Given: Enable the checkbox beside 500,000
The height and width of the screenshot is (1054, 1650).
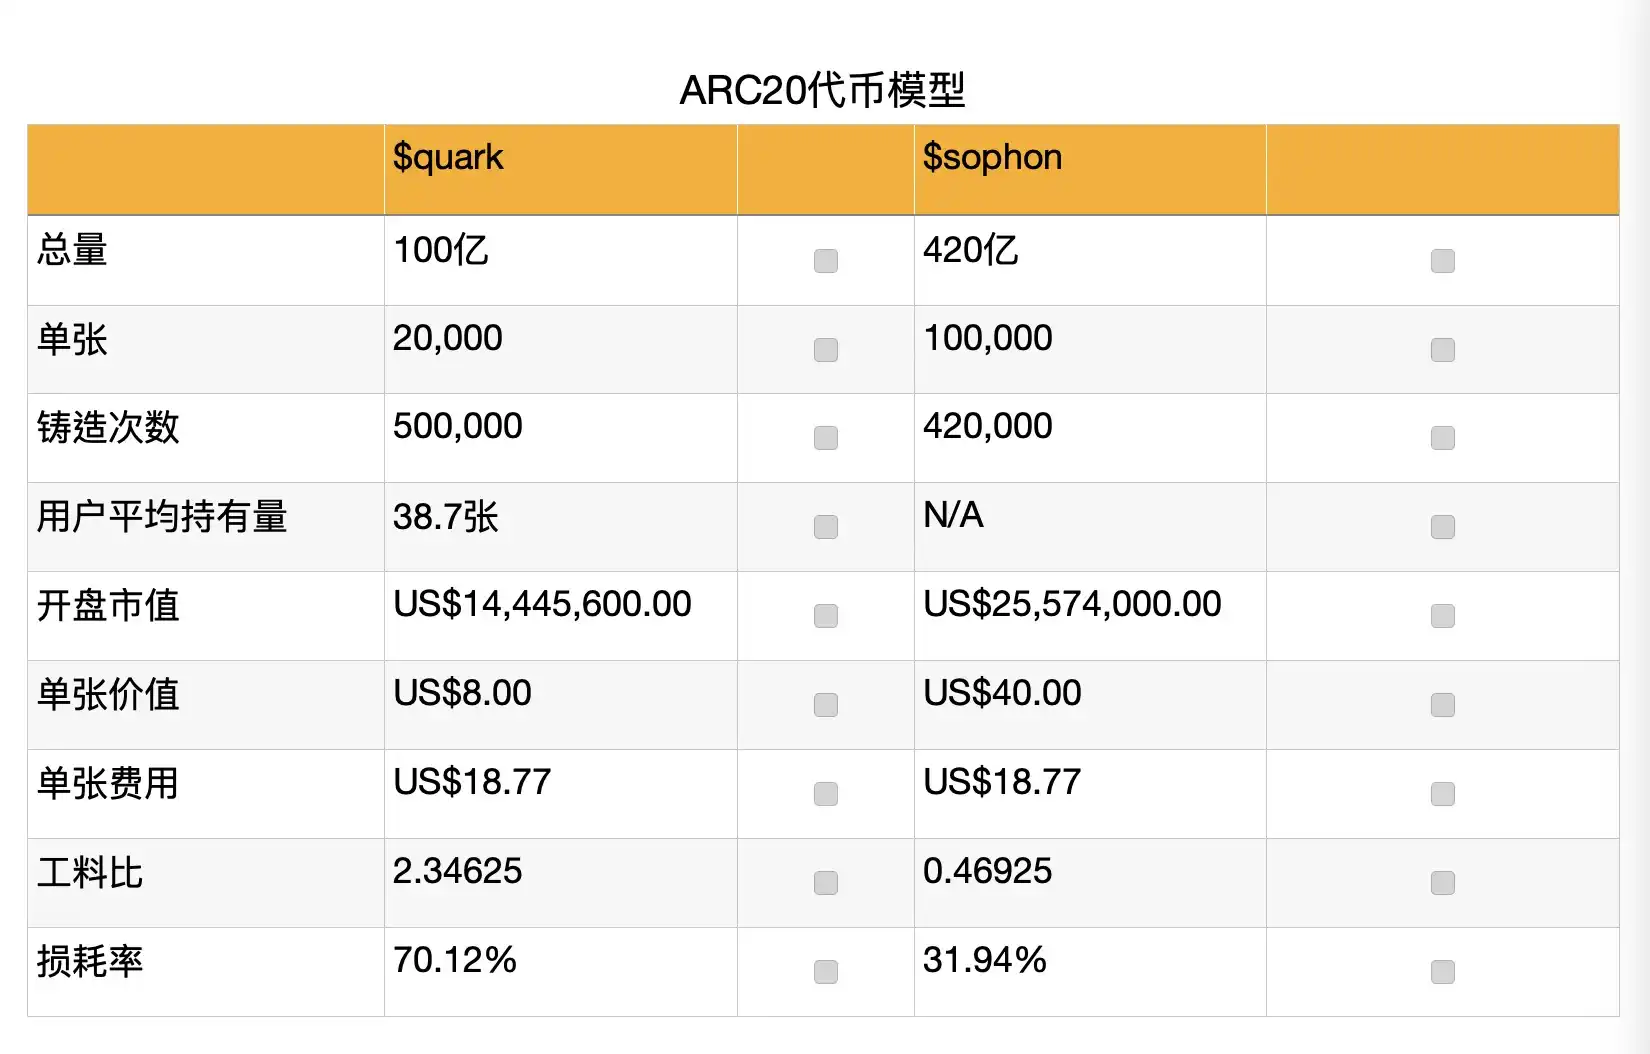Looking at the screenshot, I should click(x=826, y=438).
